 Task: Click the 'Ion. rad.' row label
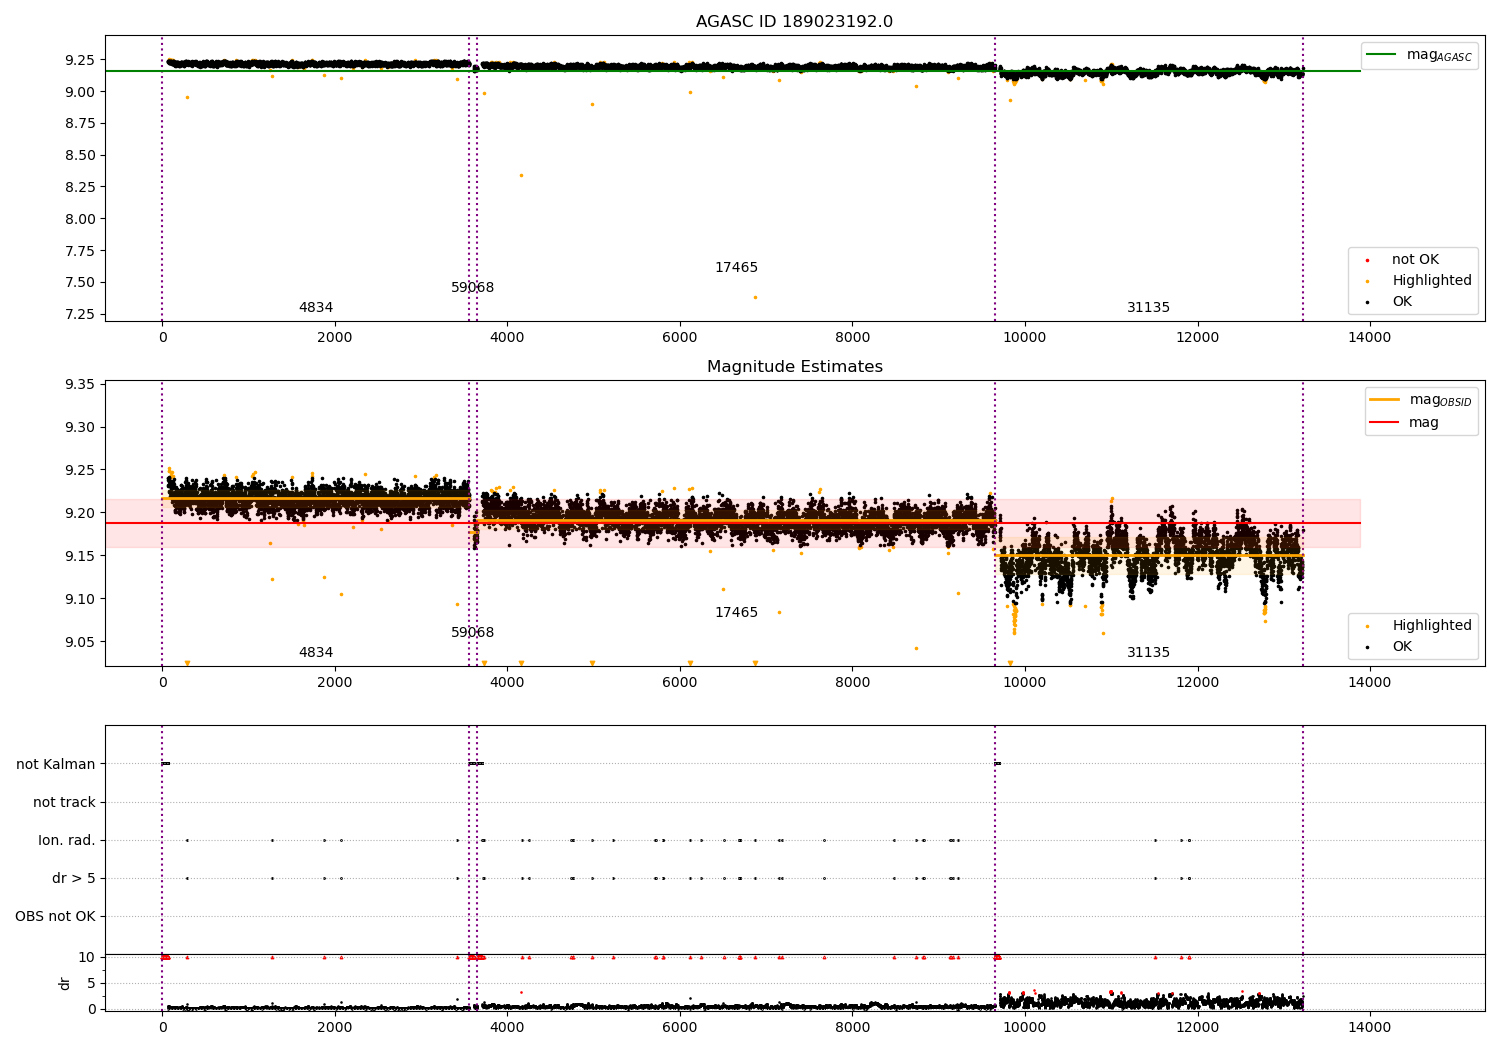[67, 841]
